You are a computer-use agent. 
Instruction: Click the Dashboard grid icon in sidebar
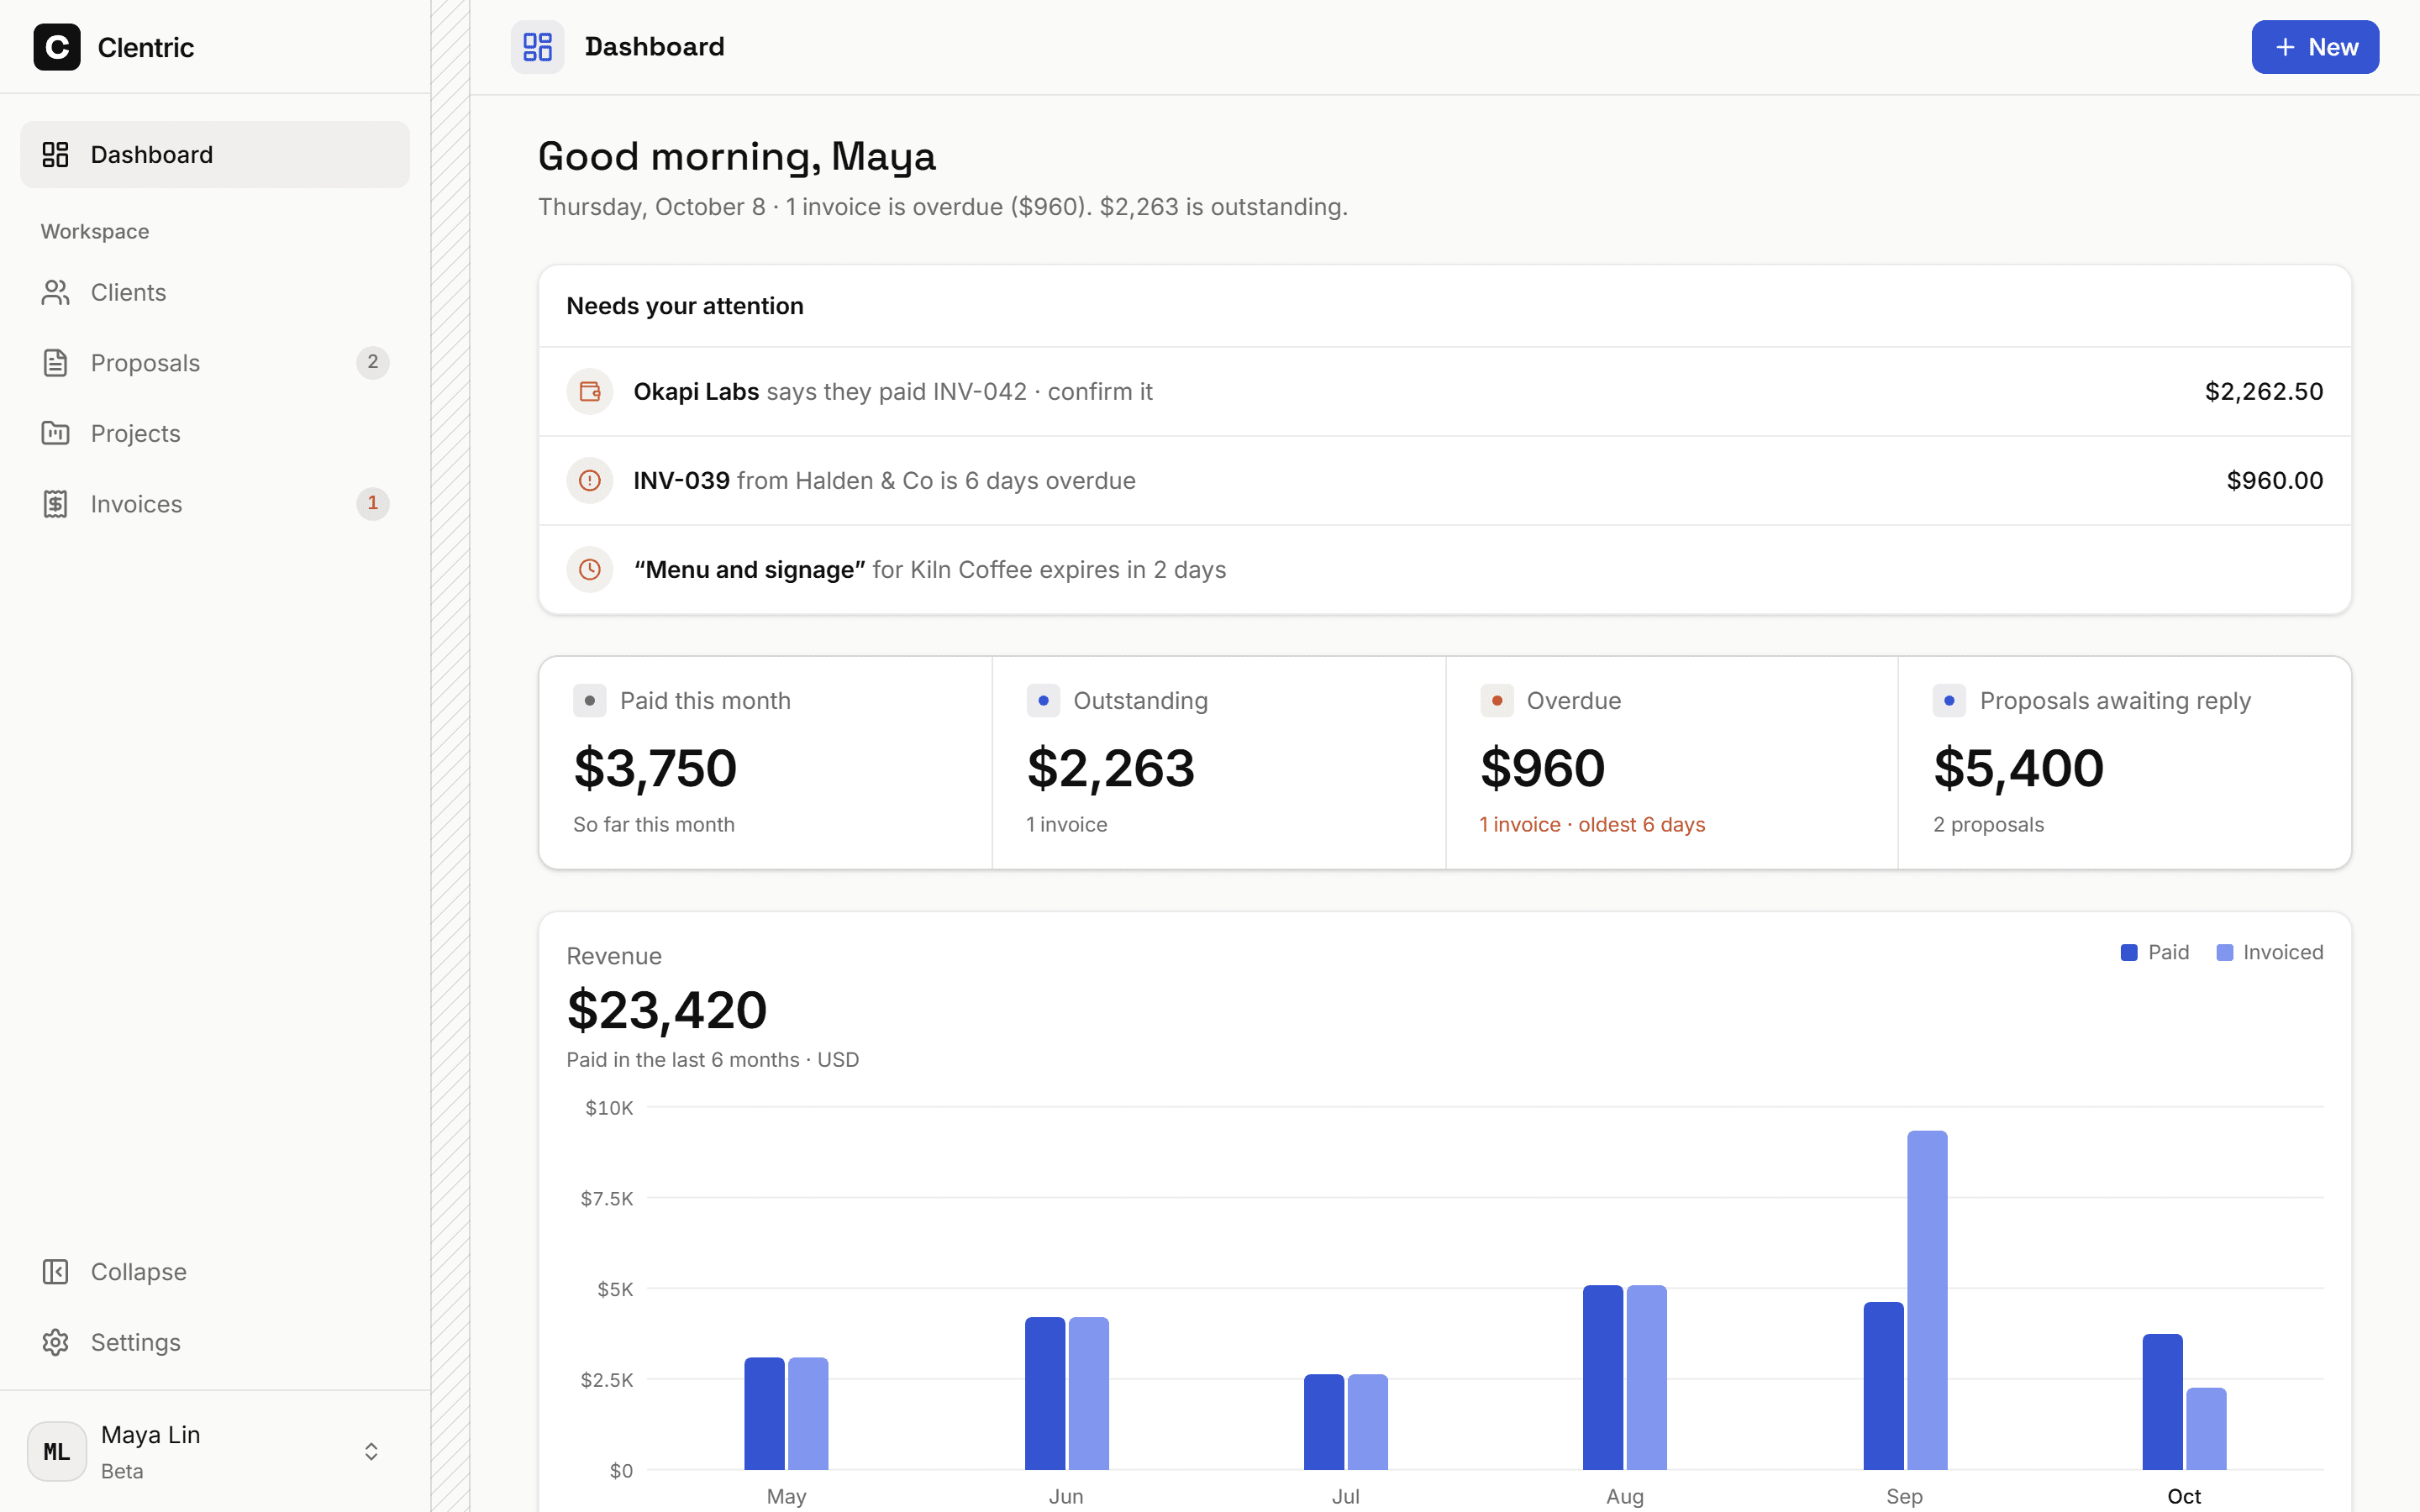tap(55, 154)
